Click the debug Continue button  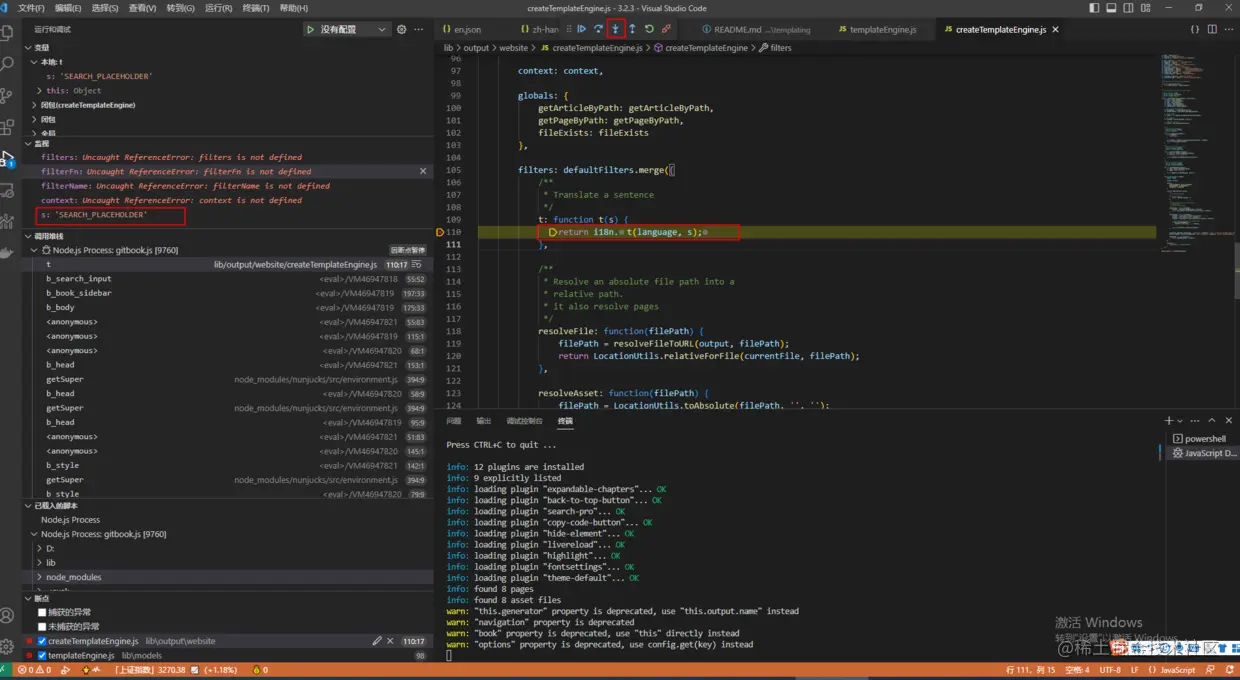(581, 29)
